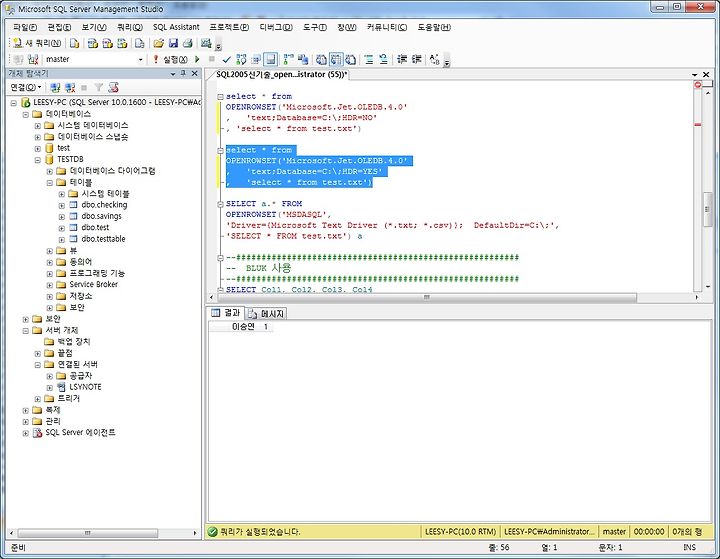Screen dimensions: 720x559
Task: Toggle Include Client Statistics
Action: (303, 59)
